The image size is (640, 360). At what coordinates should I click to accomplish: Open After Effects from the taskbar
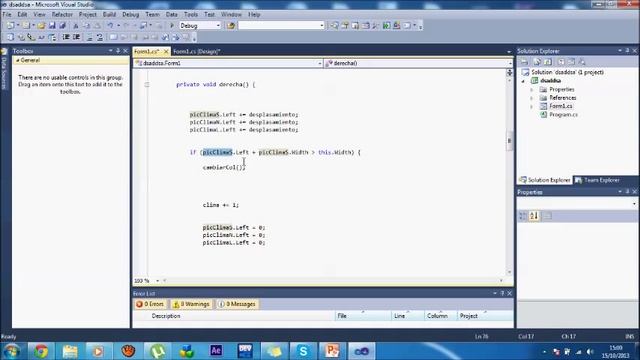click(x=216, y=351)
